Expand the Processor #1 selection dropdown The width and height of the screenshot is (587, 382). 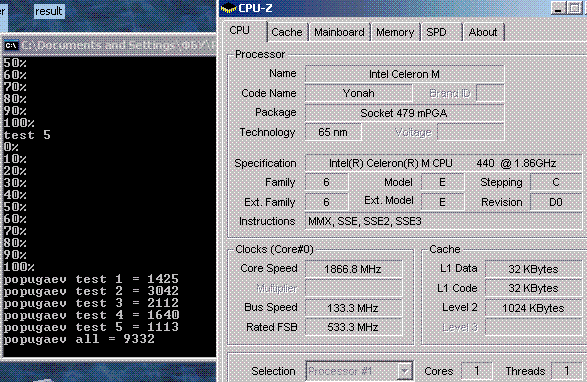tap(404, 371)
